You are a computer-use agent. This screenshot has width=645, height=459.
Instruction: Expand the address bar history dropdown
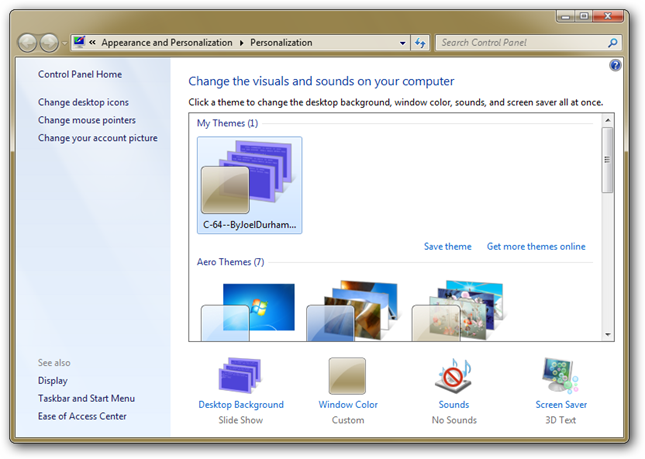pos(402,43)
